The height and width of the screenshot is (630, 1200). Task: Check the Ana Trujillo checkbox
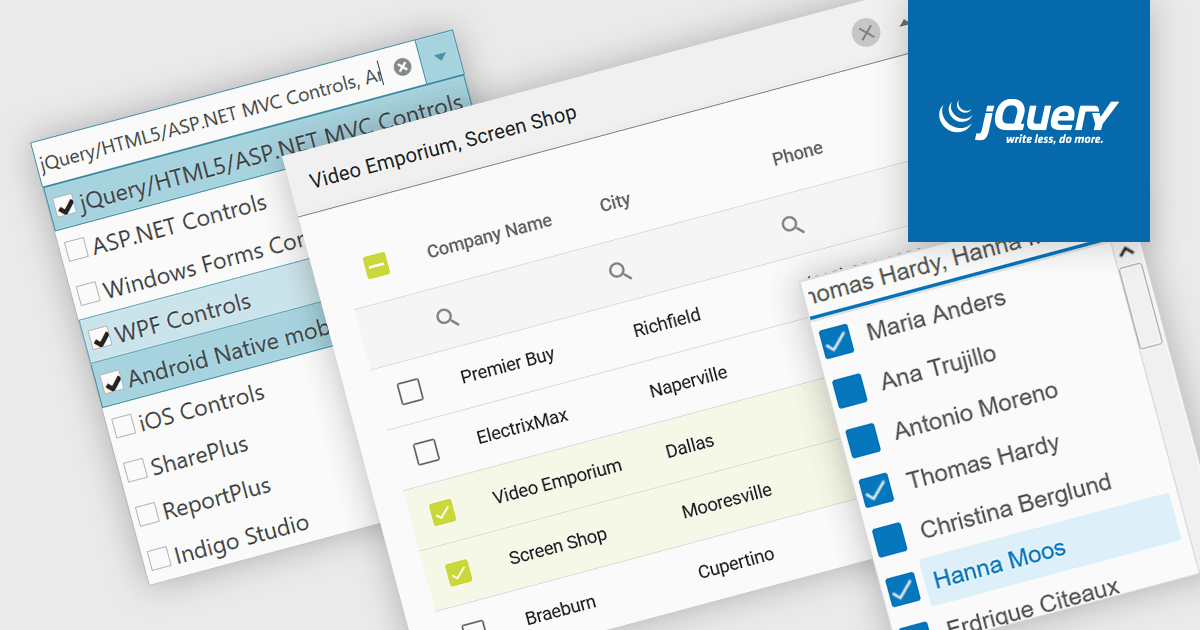pos(849,390)
